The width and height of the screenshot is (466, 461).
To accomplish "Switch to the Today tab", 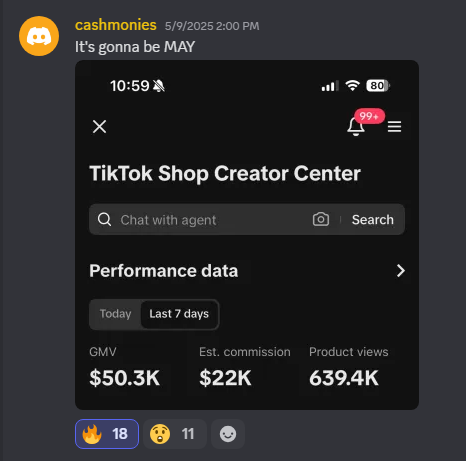I will click(x=115, y=314).
